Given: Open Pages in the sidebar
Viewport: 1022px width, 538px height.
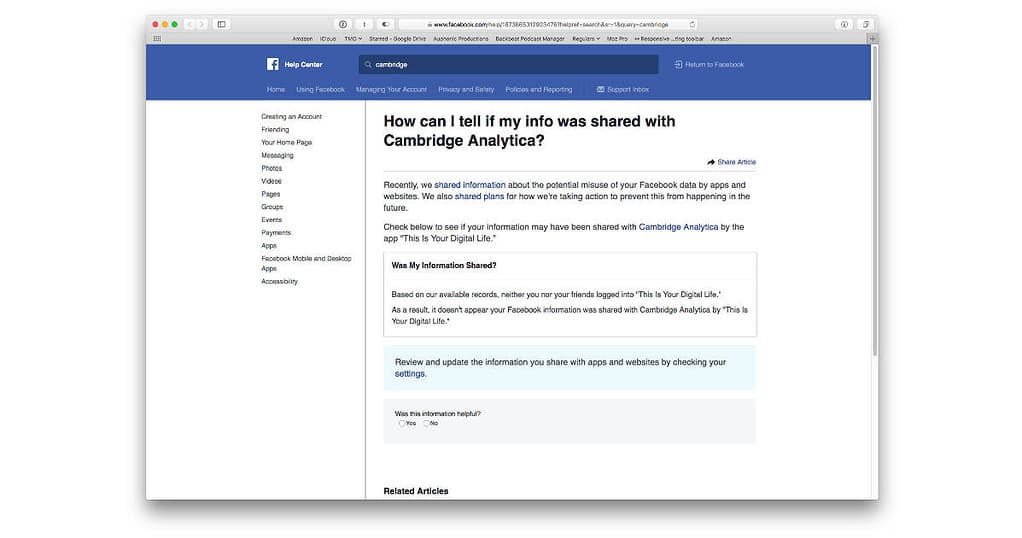Looking at the screenshot, I should (x=270, y=194).
